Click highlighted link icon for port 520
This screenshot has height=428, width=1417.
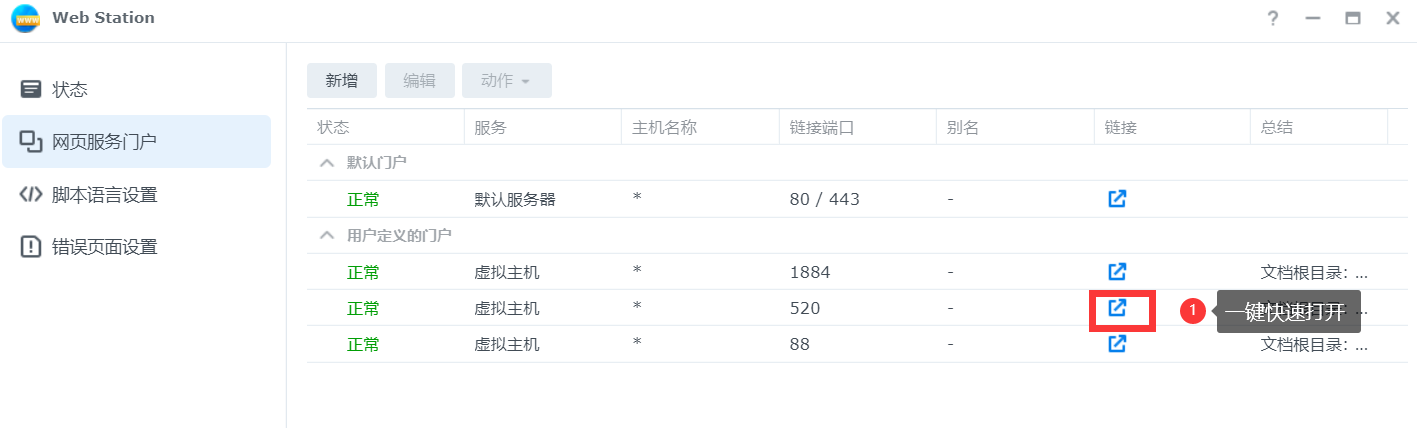click(x=1117, y=308)
